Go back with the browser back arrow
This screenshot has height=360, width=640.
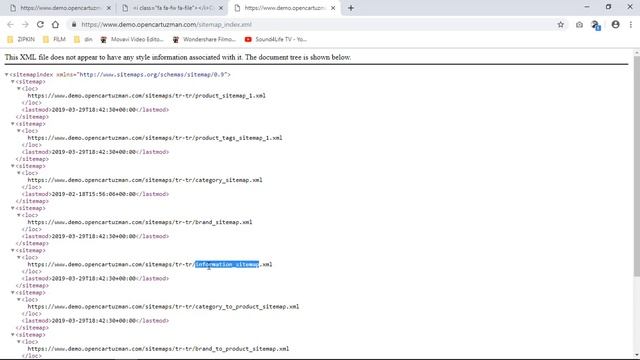pos(10,24)
